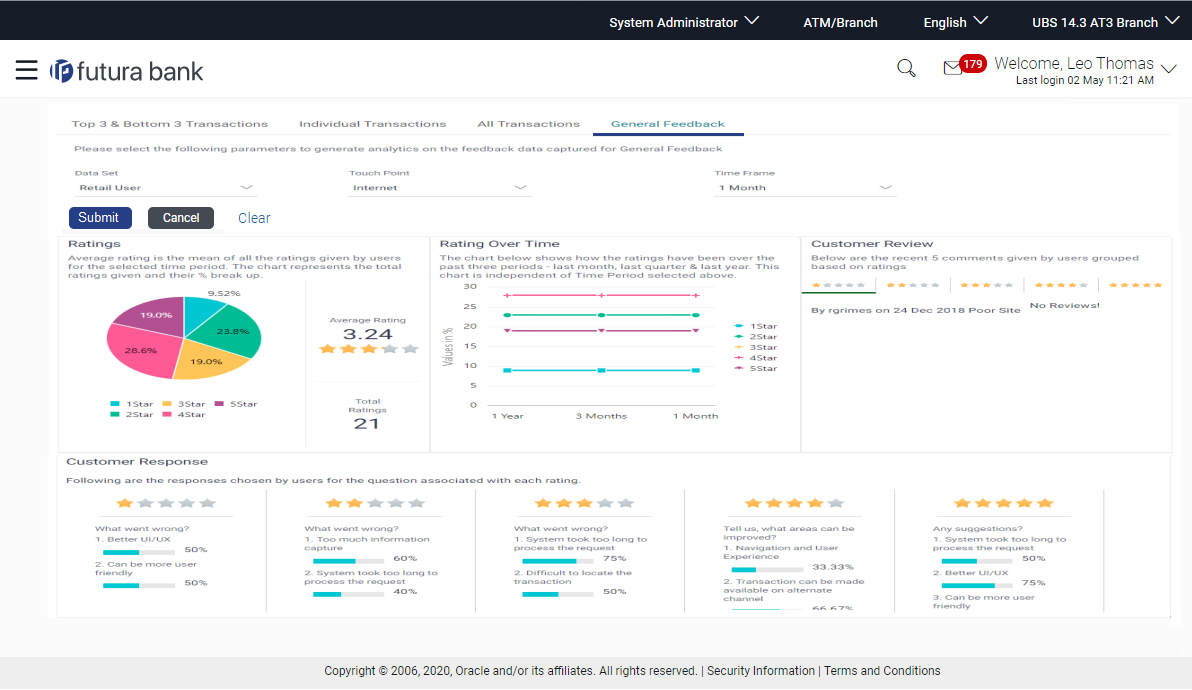Select the ATM/Branch link
Image resolution: width=1192 pixels, height=690 pixels.
point(840,23)
